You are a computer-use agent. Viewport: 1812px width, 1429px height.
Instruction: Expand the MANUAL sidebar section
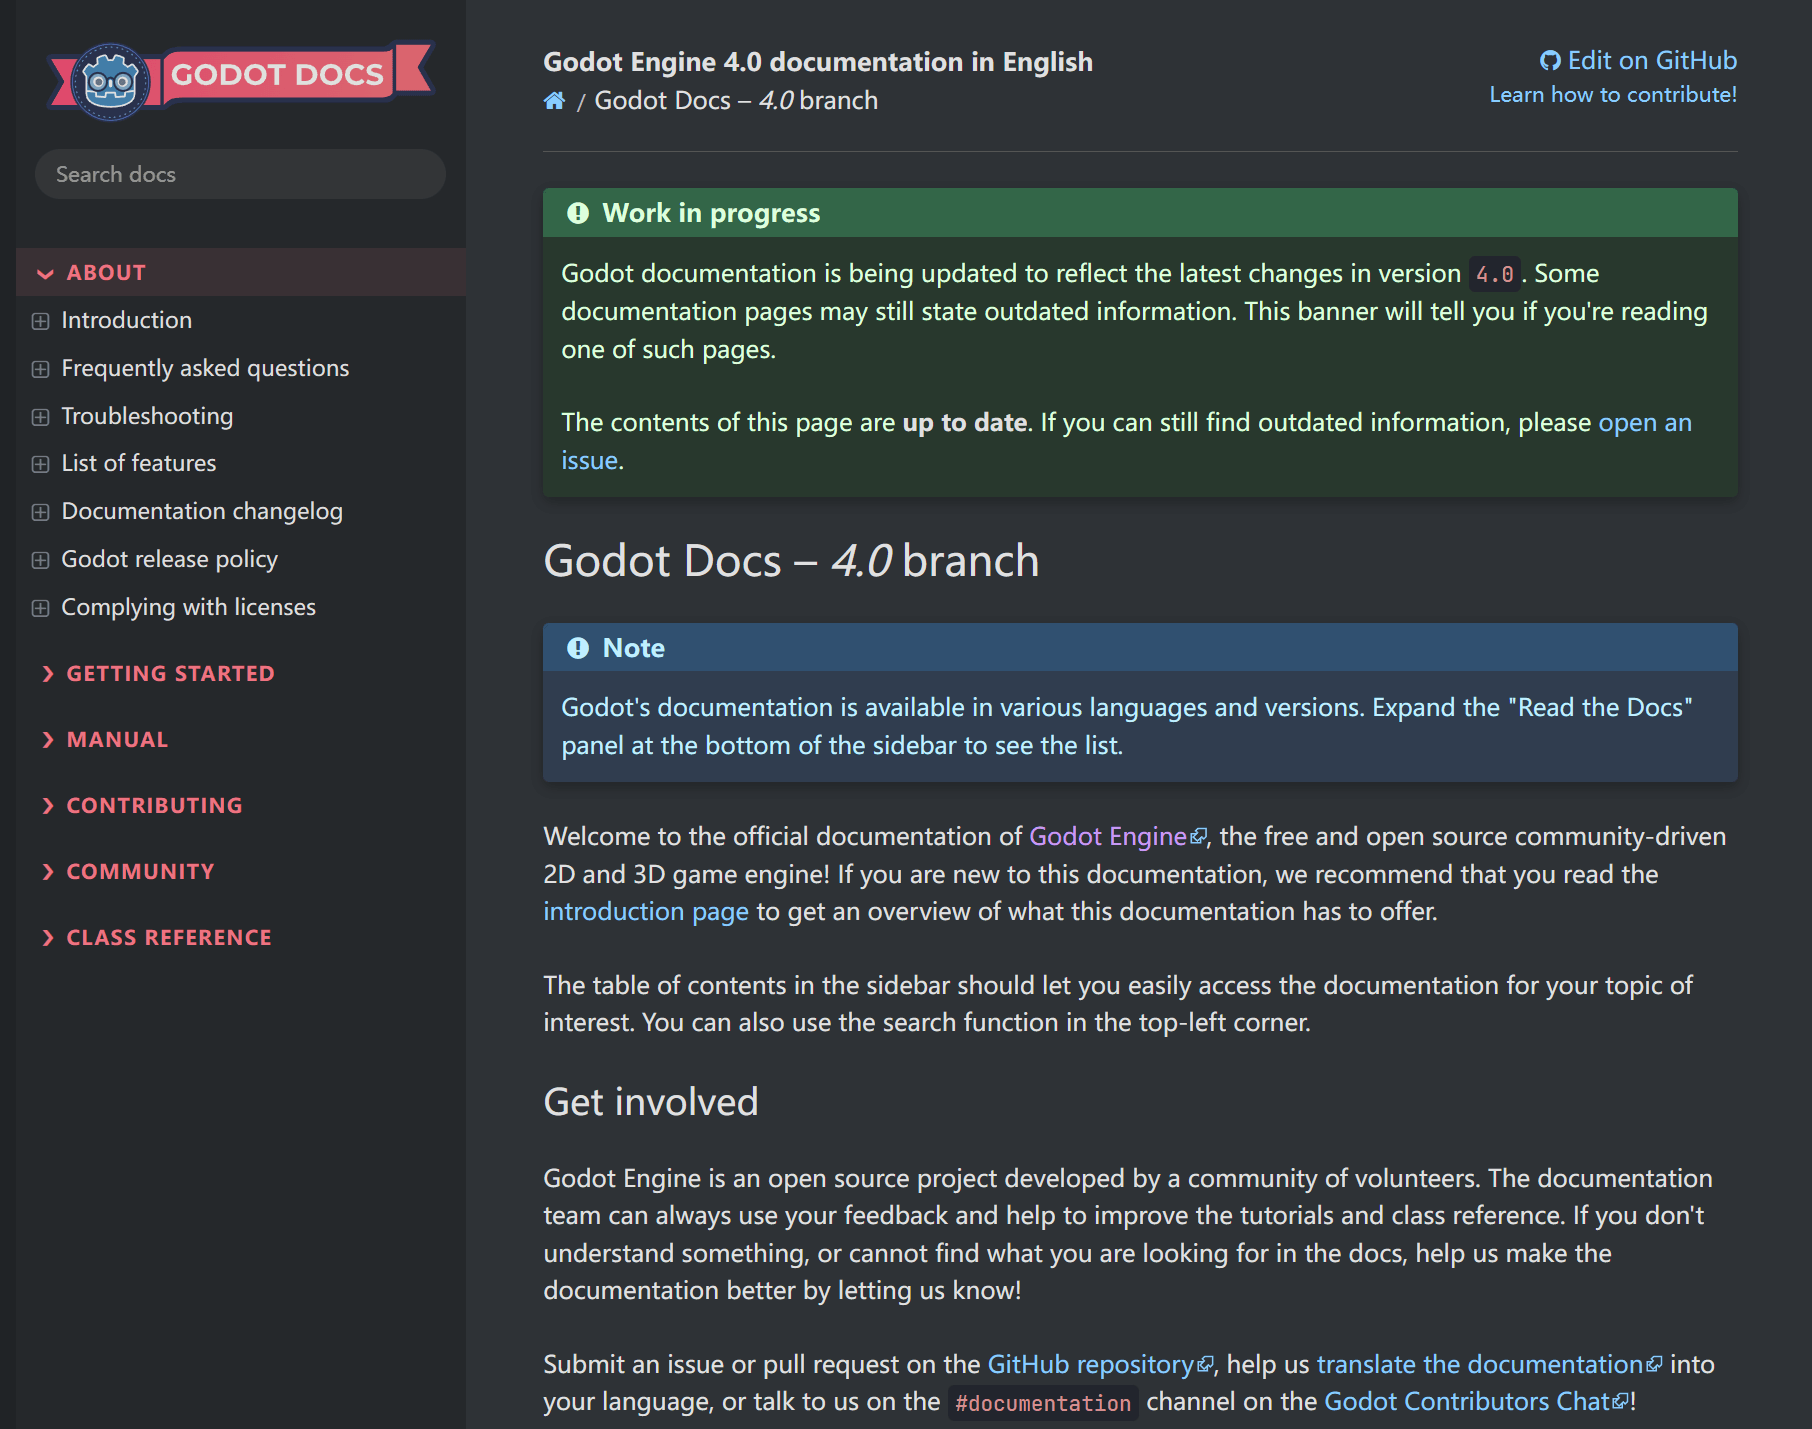coord(117,740)
